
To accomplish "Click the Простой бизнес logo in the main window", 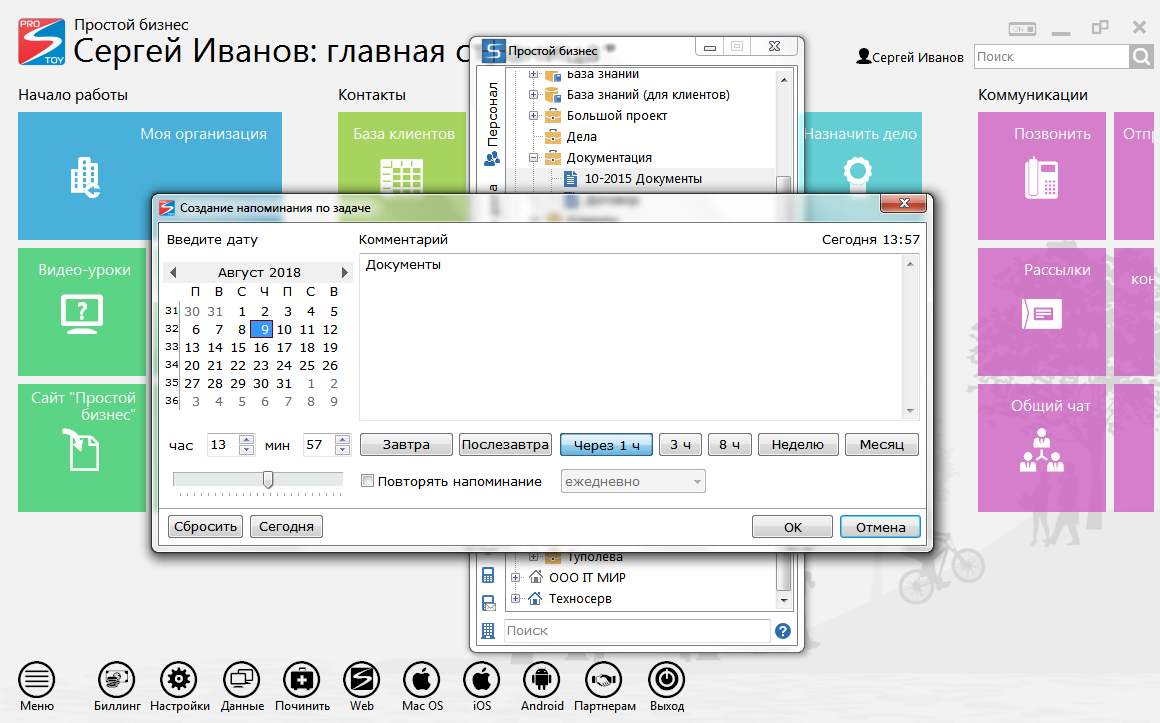I will click(41, 41).
